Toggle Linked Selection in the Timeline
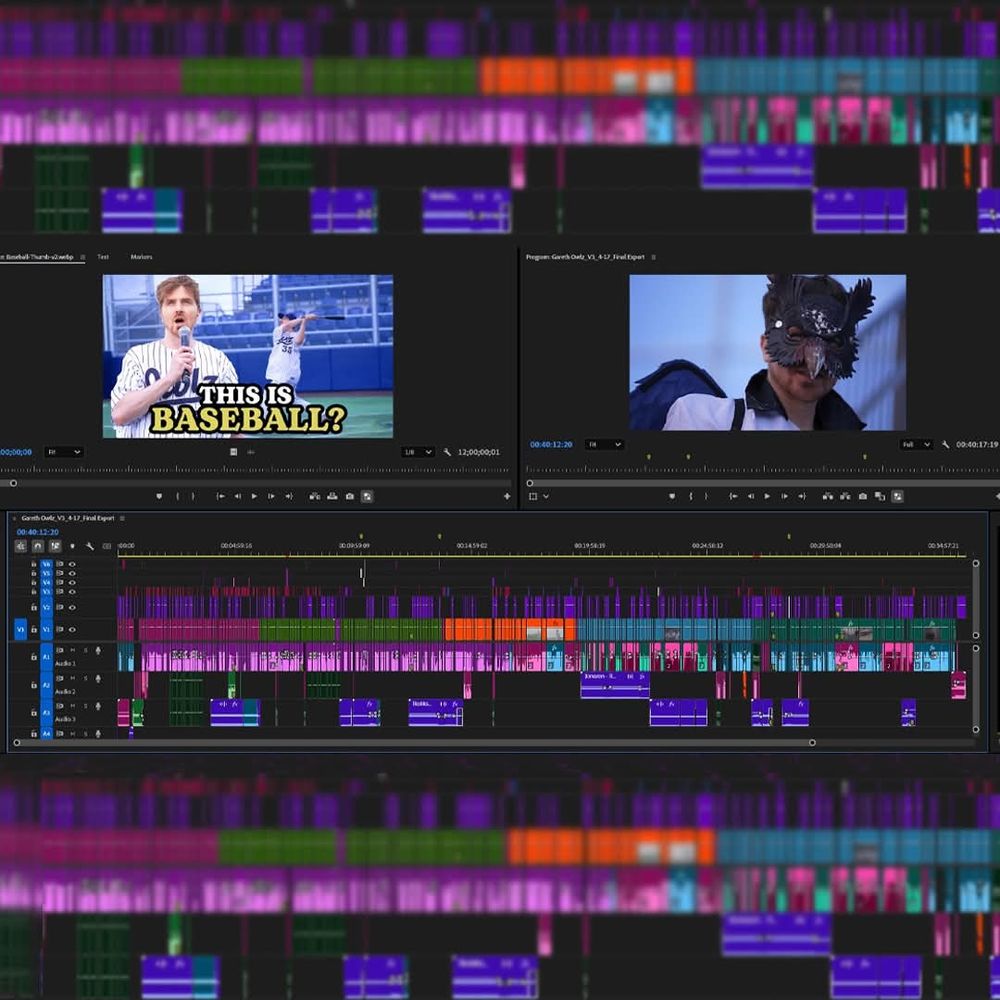Screen dimensions: 1000x1000 [x=55, y=546]
